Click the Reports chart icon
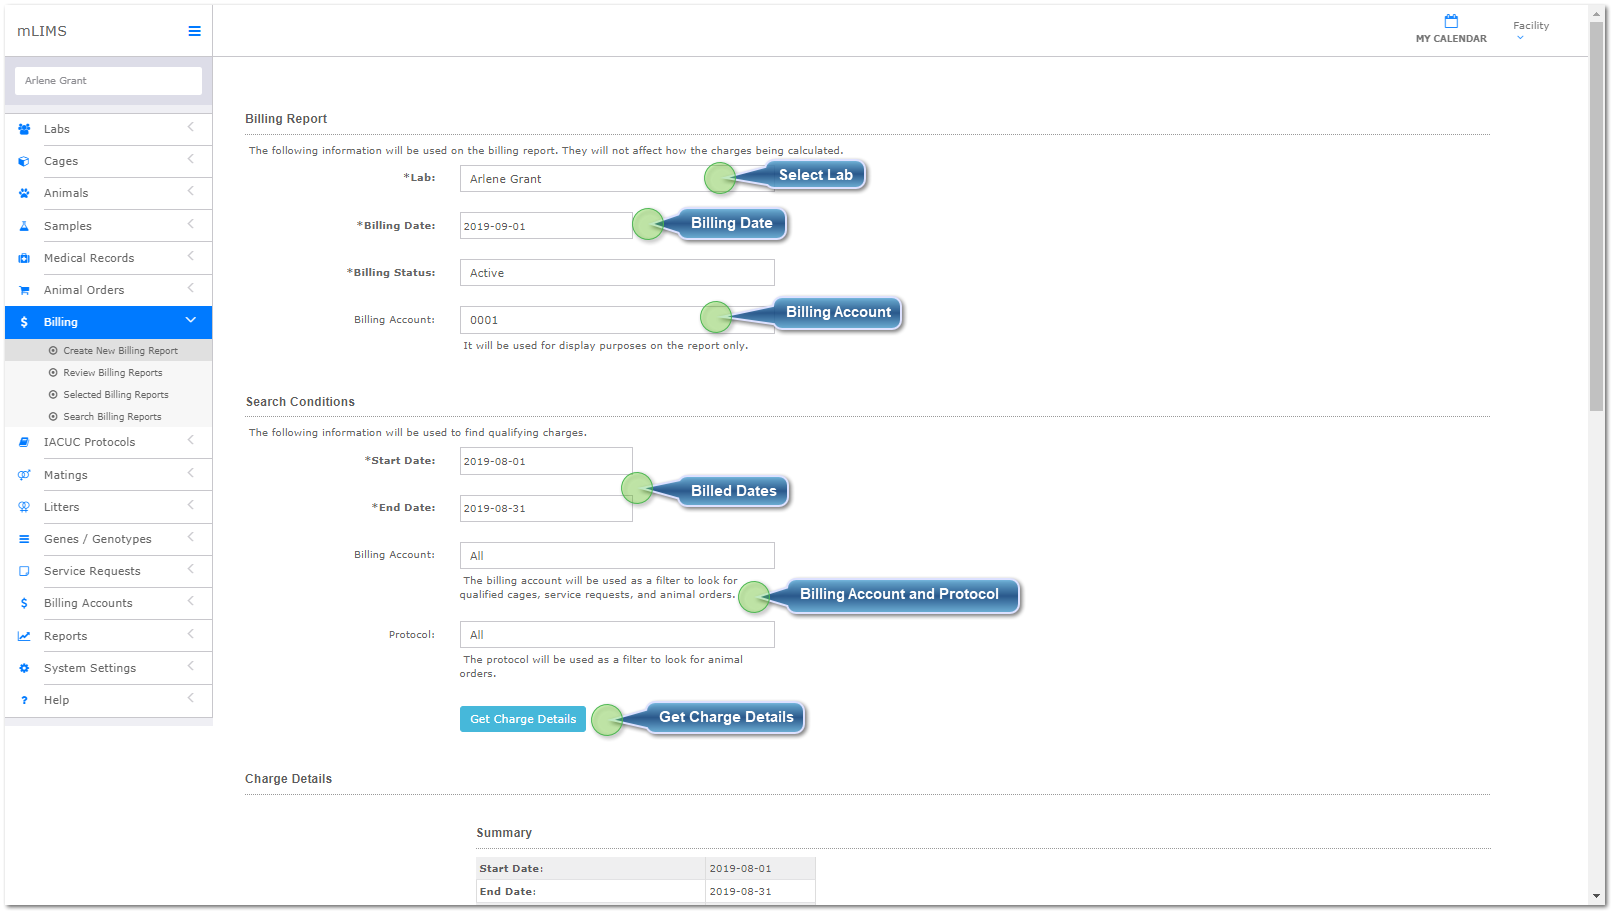 (x=24, y=636)
